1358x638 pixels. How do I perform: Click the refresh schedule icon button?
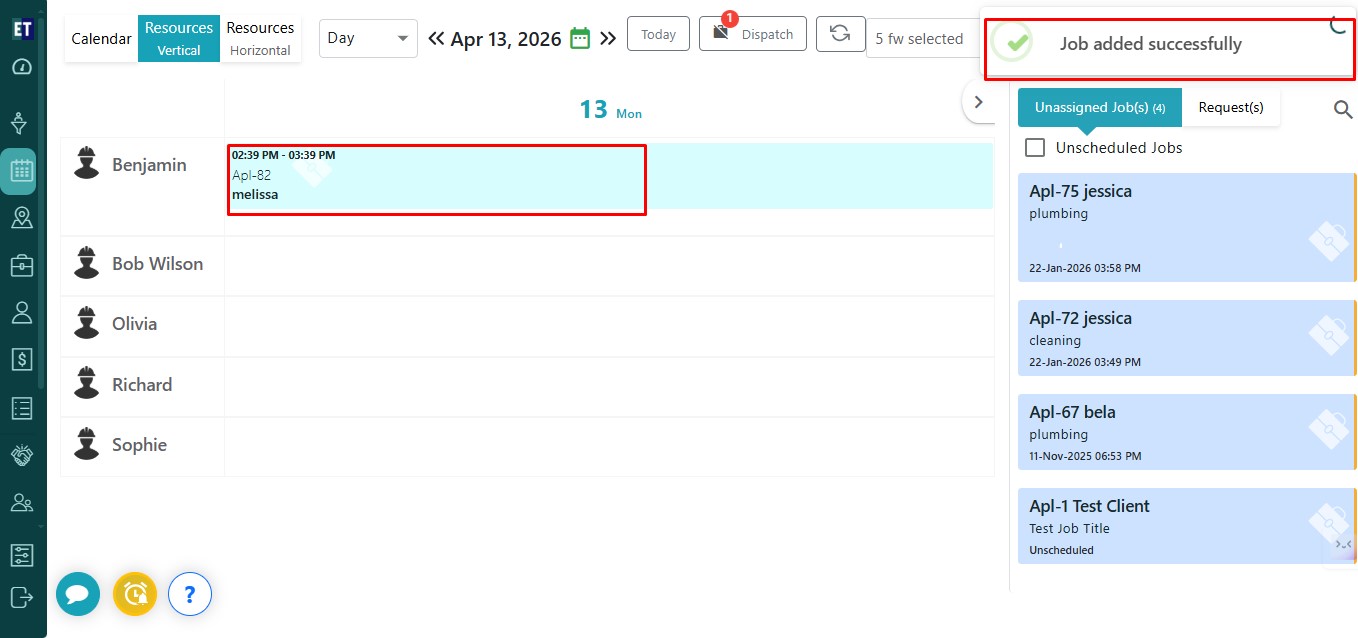pyautogui.click(x=840, y=33)
